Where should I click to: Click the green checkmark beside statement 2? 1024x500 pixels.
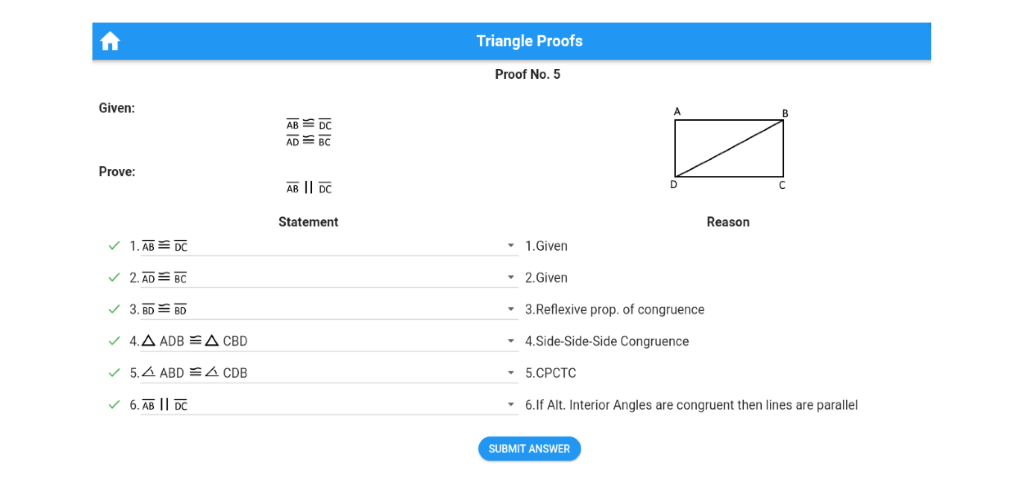(x=114, y=277)
